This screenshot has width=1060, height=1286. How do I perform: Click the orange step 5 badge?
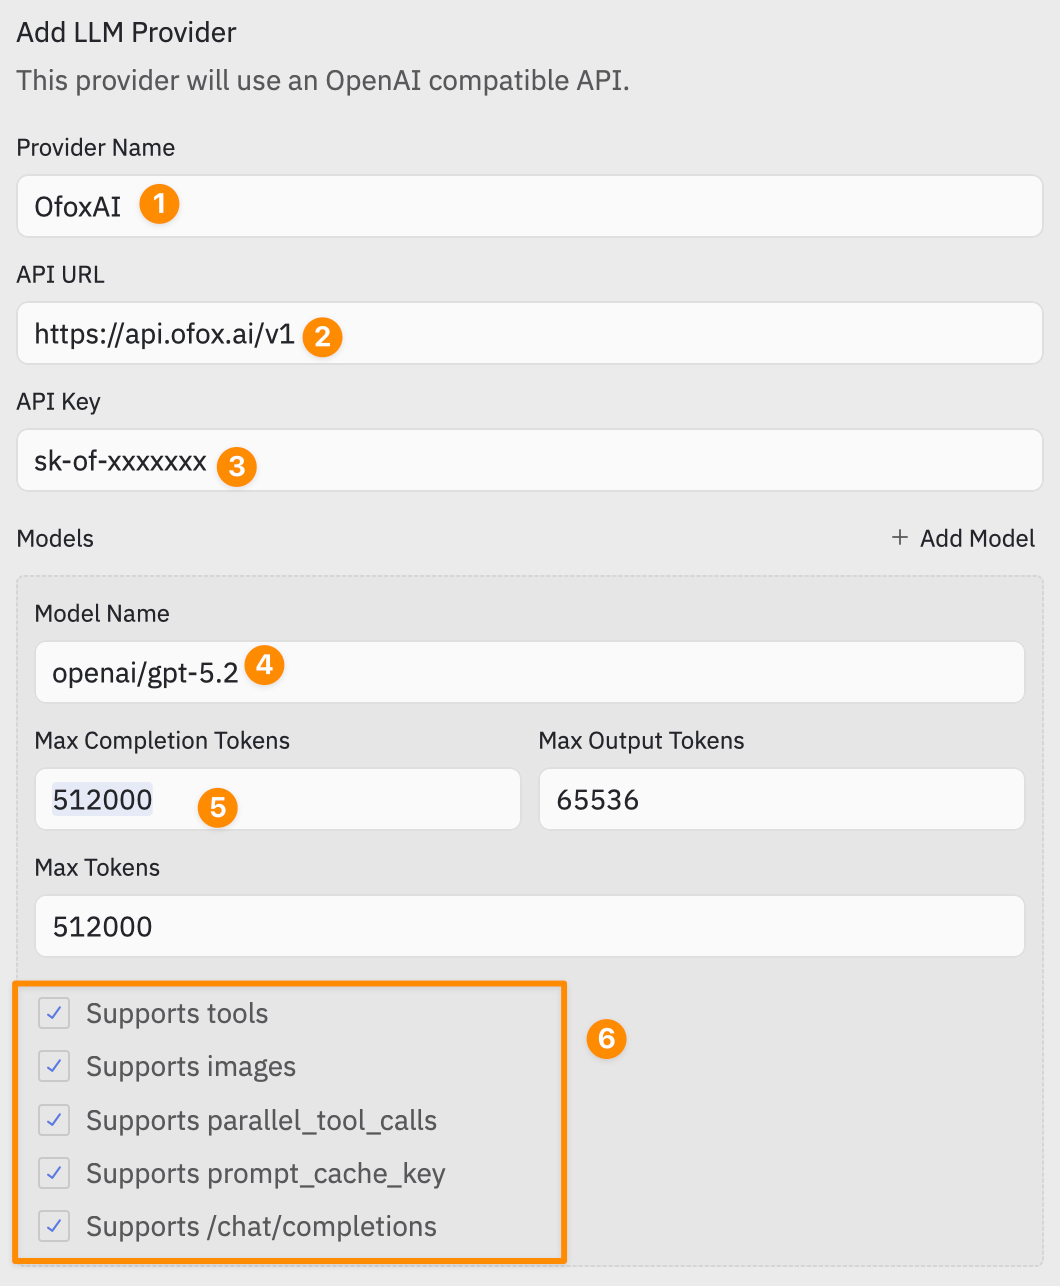pyautogui.click(x=218, y=806)
